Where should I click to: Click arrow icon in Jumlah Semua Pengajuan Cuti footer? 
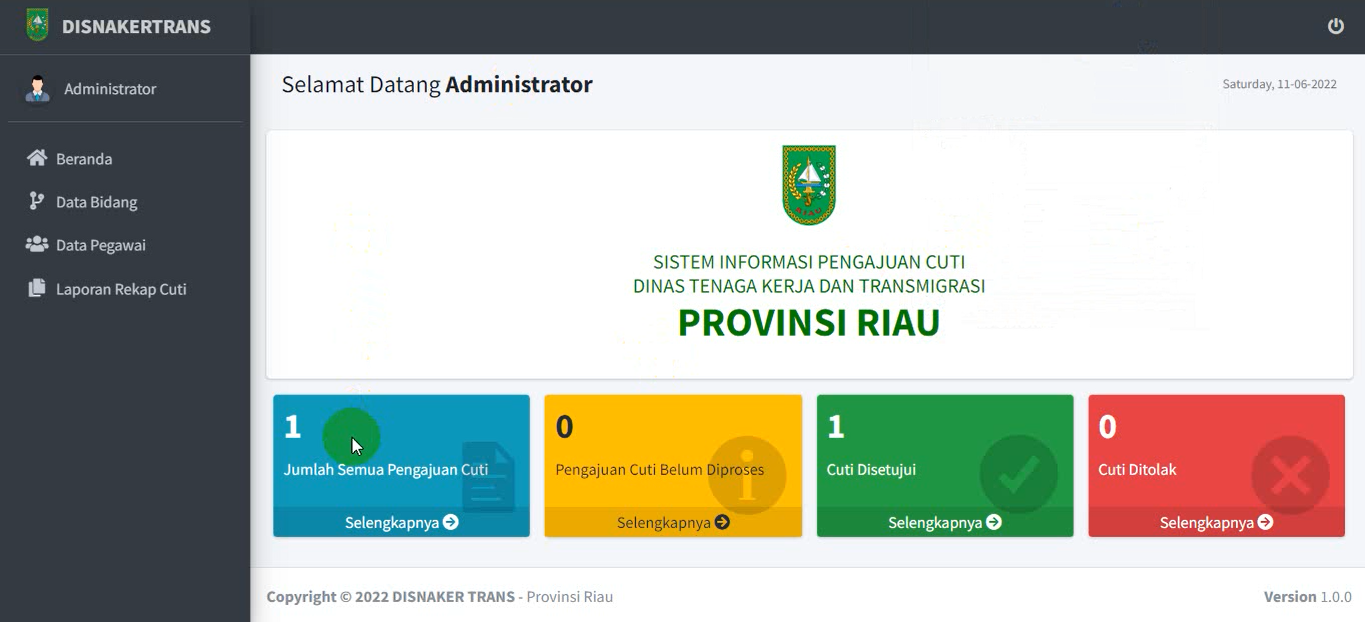451,522
